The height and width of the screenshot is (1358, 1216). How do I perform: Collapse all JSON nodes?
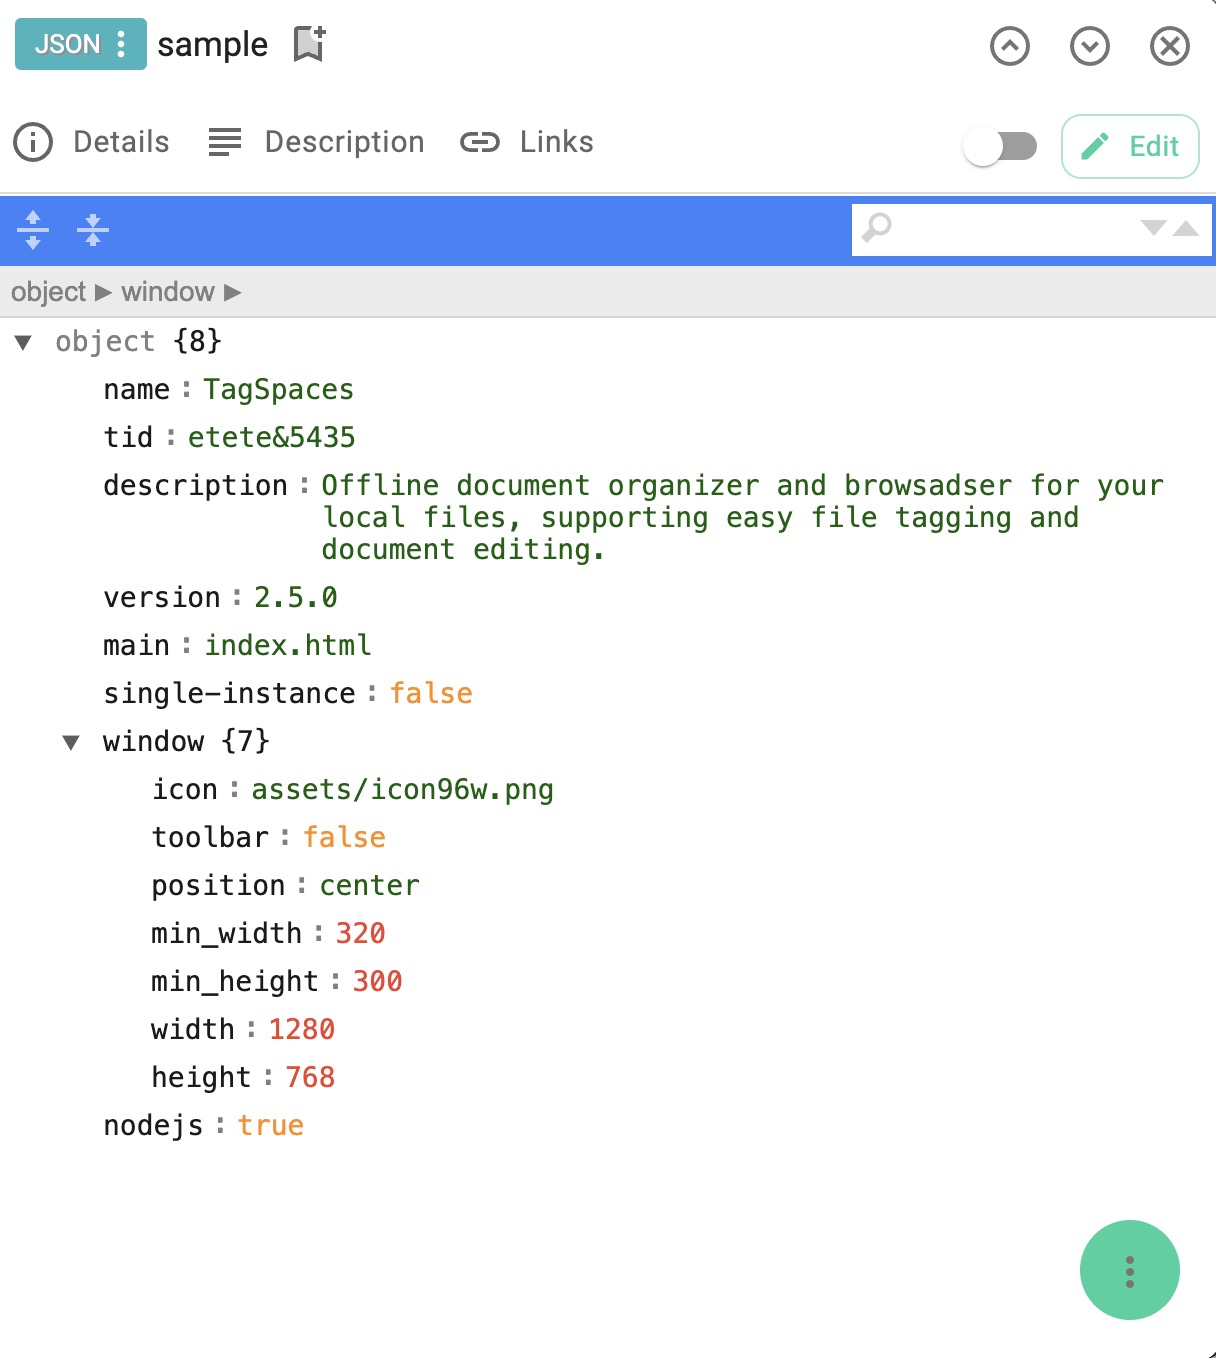(93, 230)
